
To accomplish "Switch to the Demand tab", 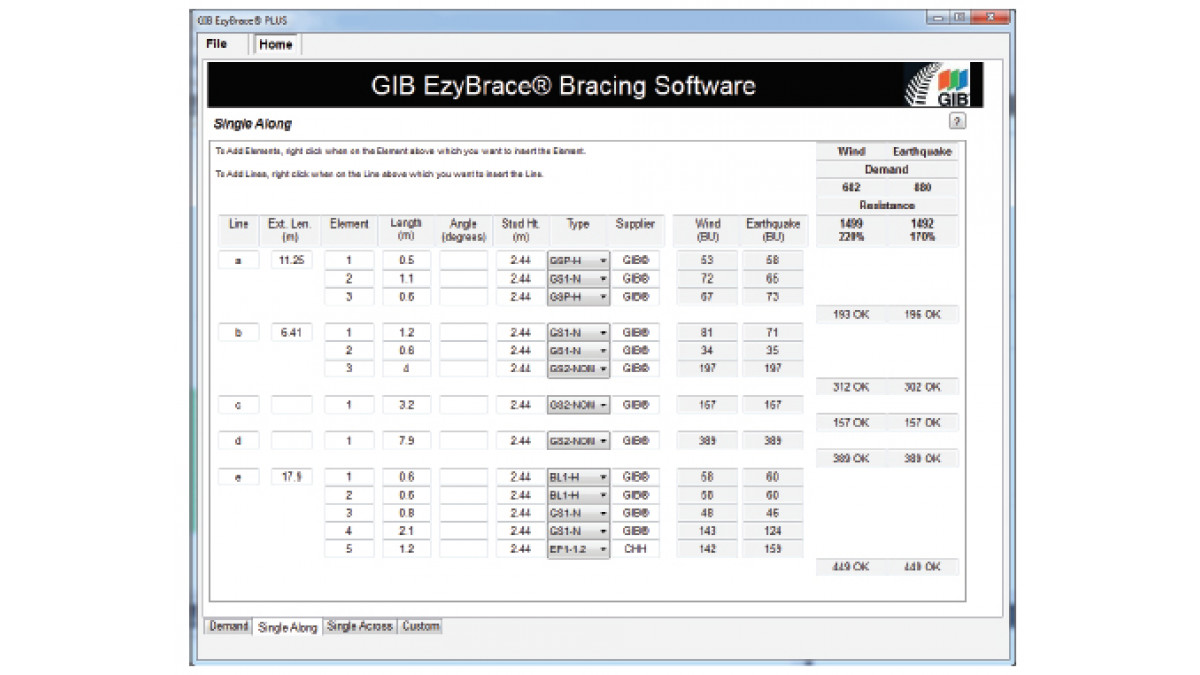I will point(228,627).
